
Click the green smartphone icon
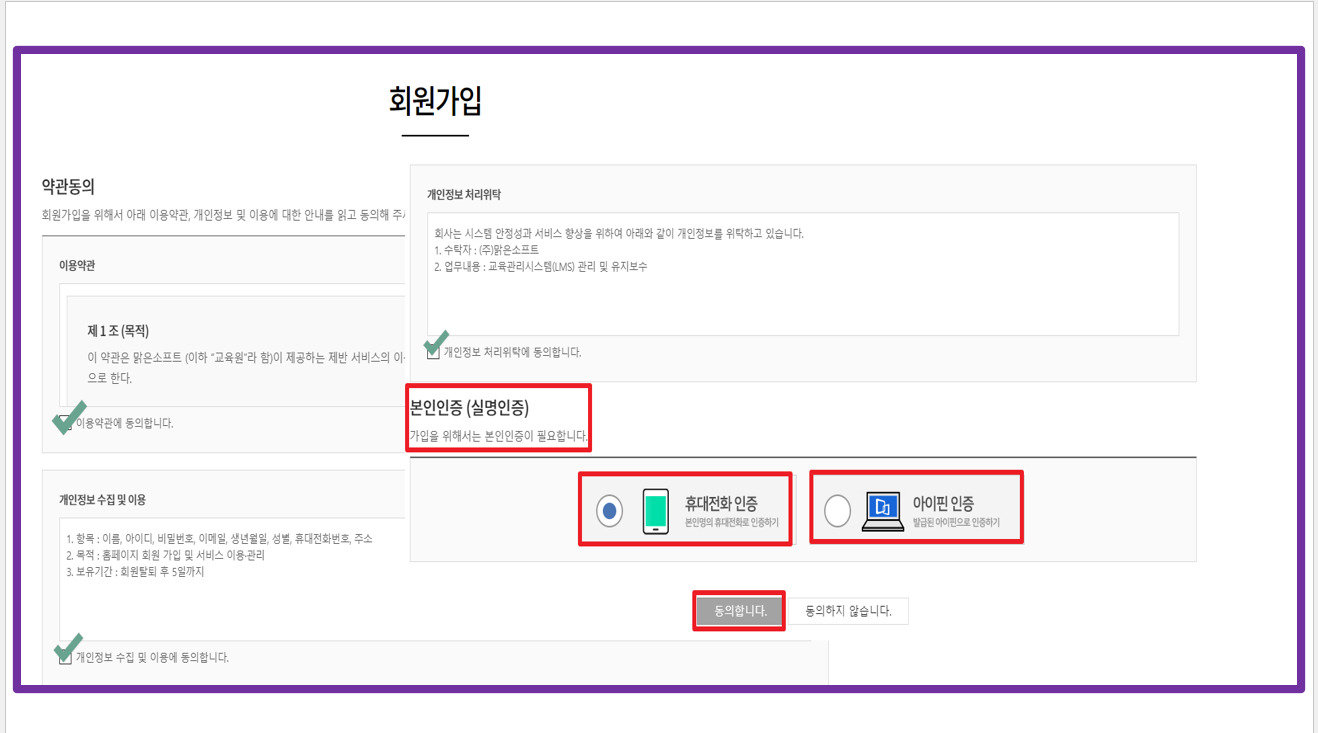[655, 511]
